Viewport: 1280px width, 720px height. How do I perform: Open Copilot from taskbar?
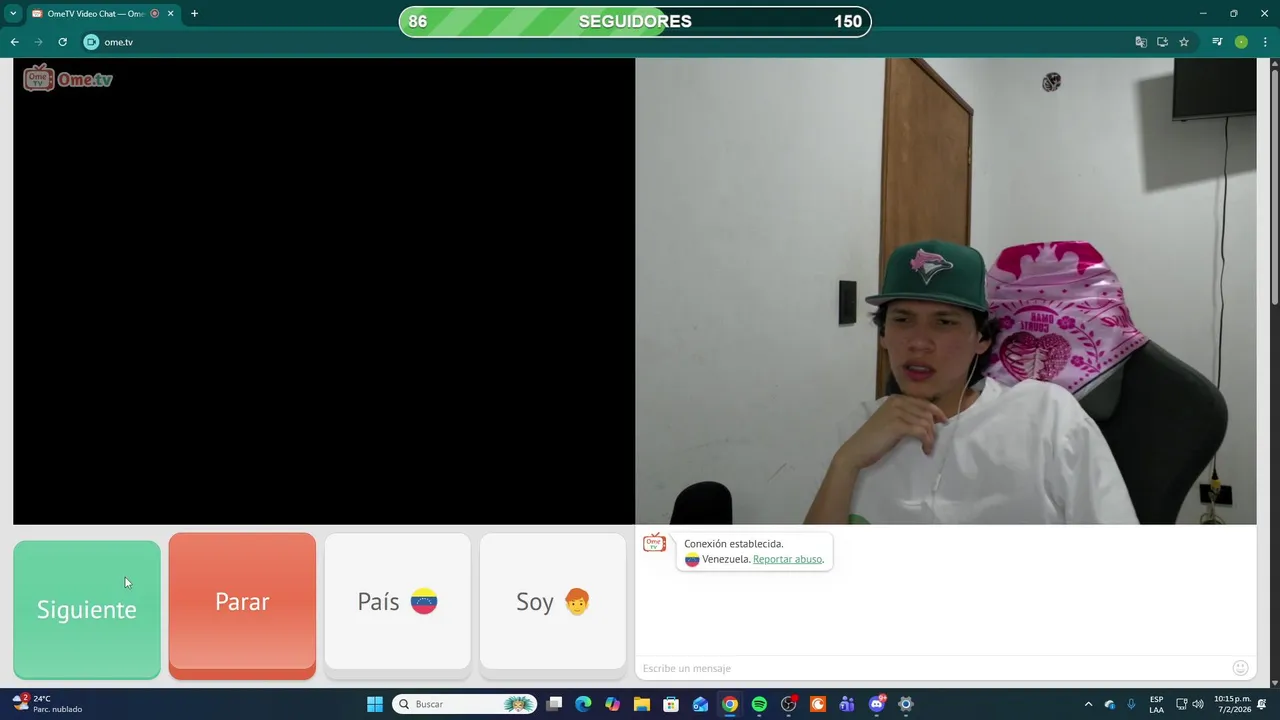[612, 704]
